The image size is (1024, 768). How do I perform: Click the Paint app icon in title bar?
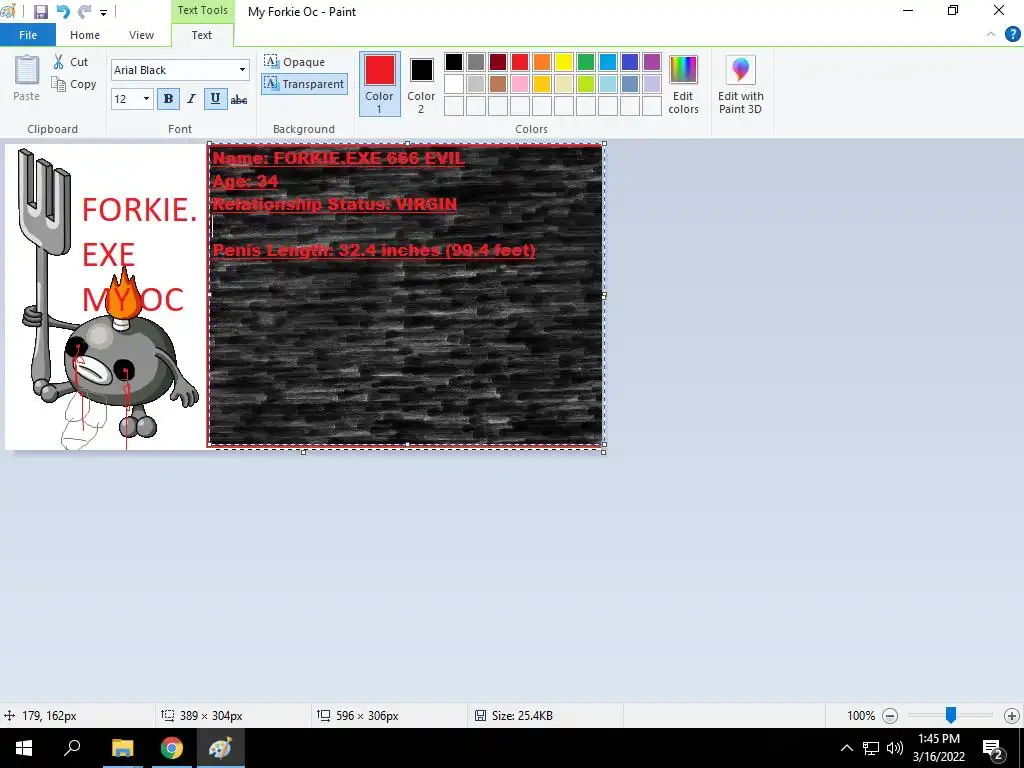pos(8,12)
